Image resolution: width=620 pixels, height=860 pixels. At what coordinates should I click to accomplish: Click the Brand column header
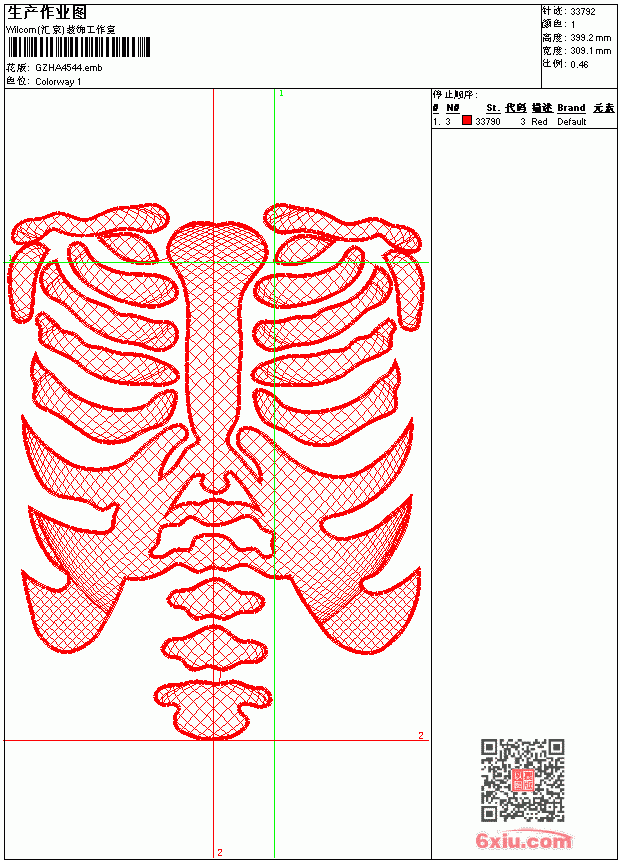coord(571,108)
